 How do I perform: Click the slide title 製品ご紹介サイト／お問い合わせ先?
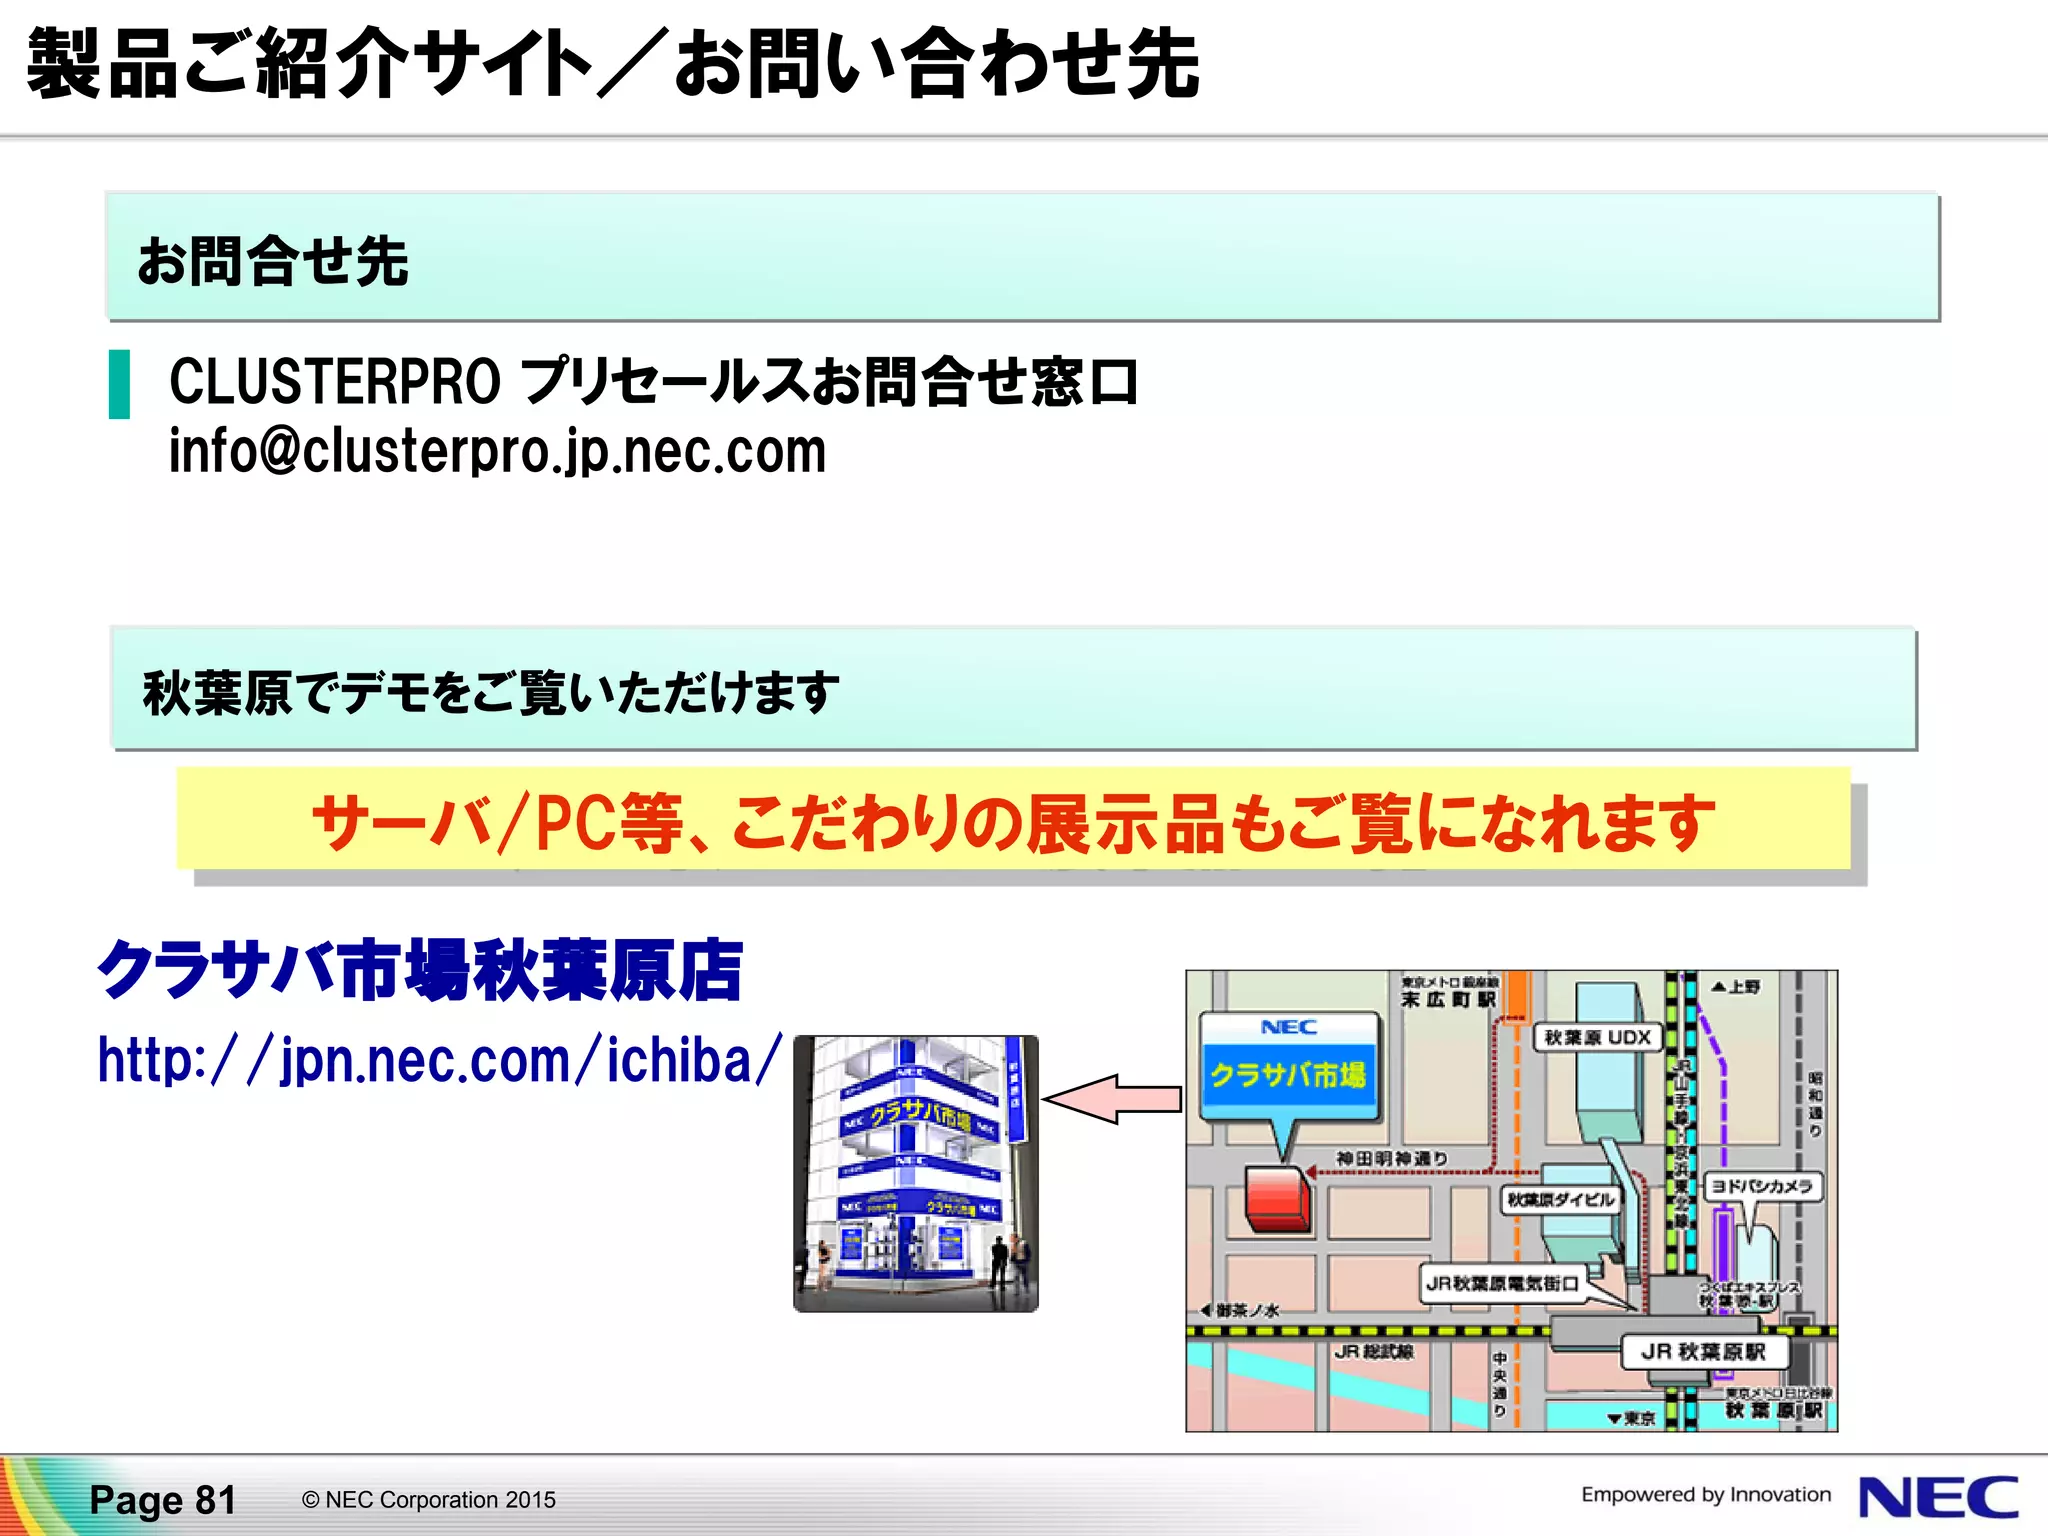pyautogui.click(x=612, y=63)
